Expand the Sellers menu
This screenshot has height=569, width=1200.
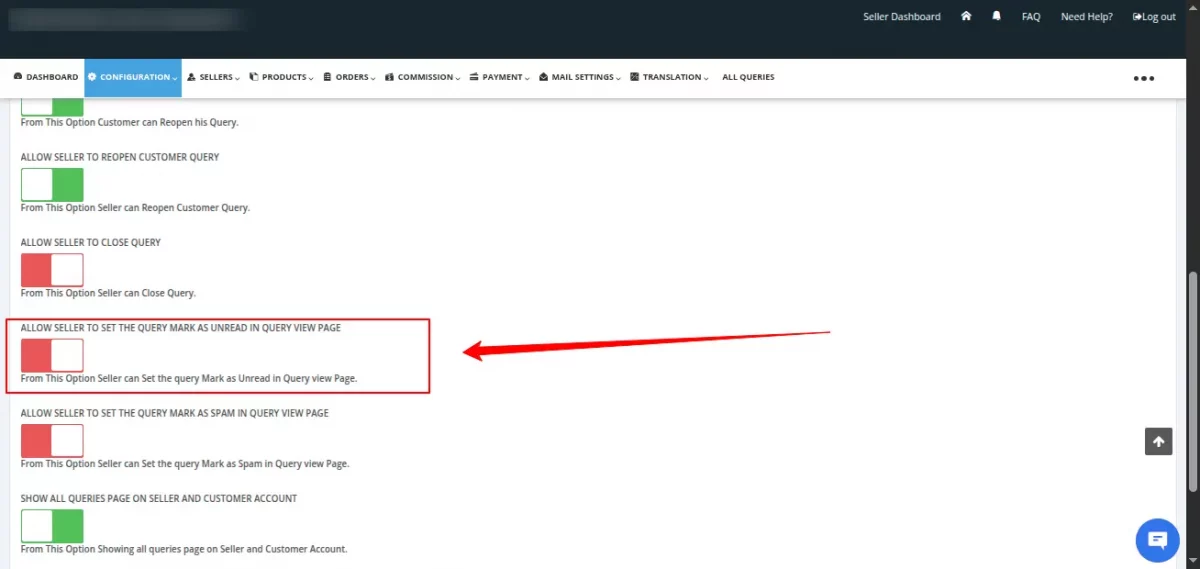(x=214, y=77)
